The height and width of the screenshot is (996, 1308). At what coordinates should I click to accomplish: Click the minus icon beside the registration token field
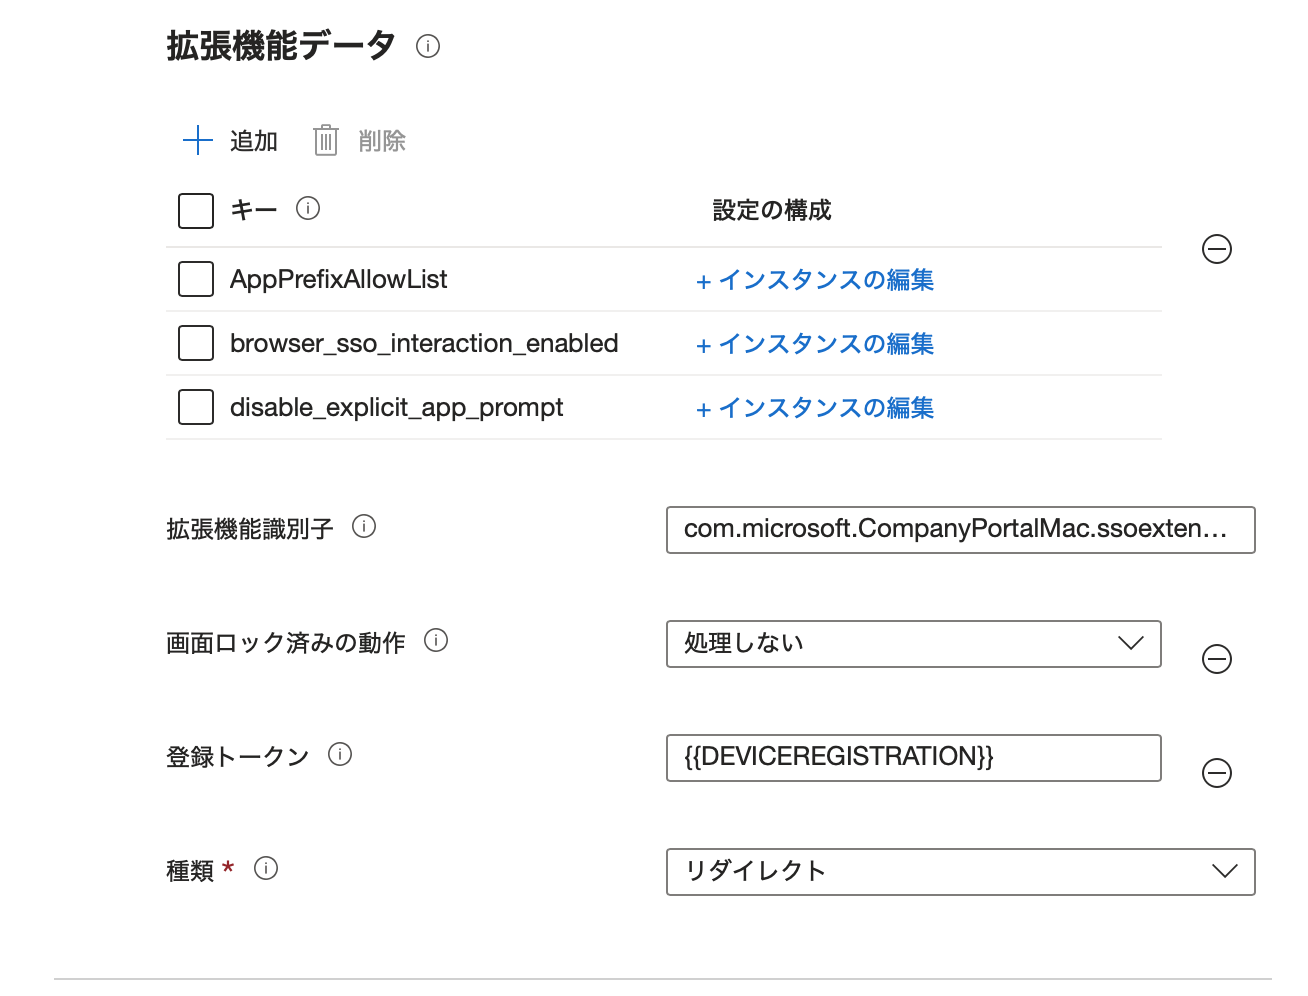1217,772
